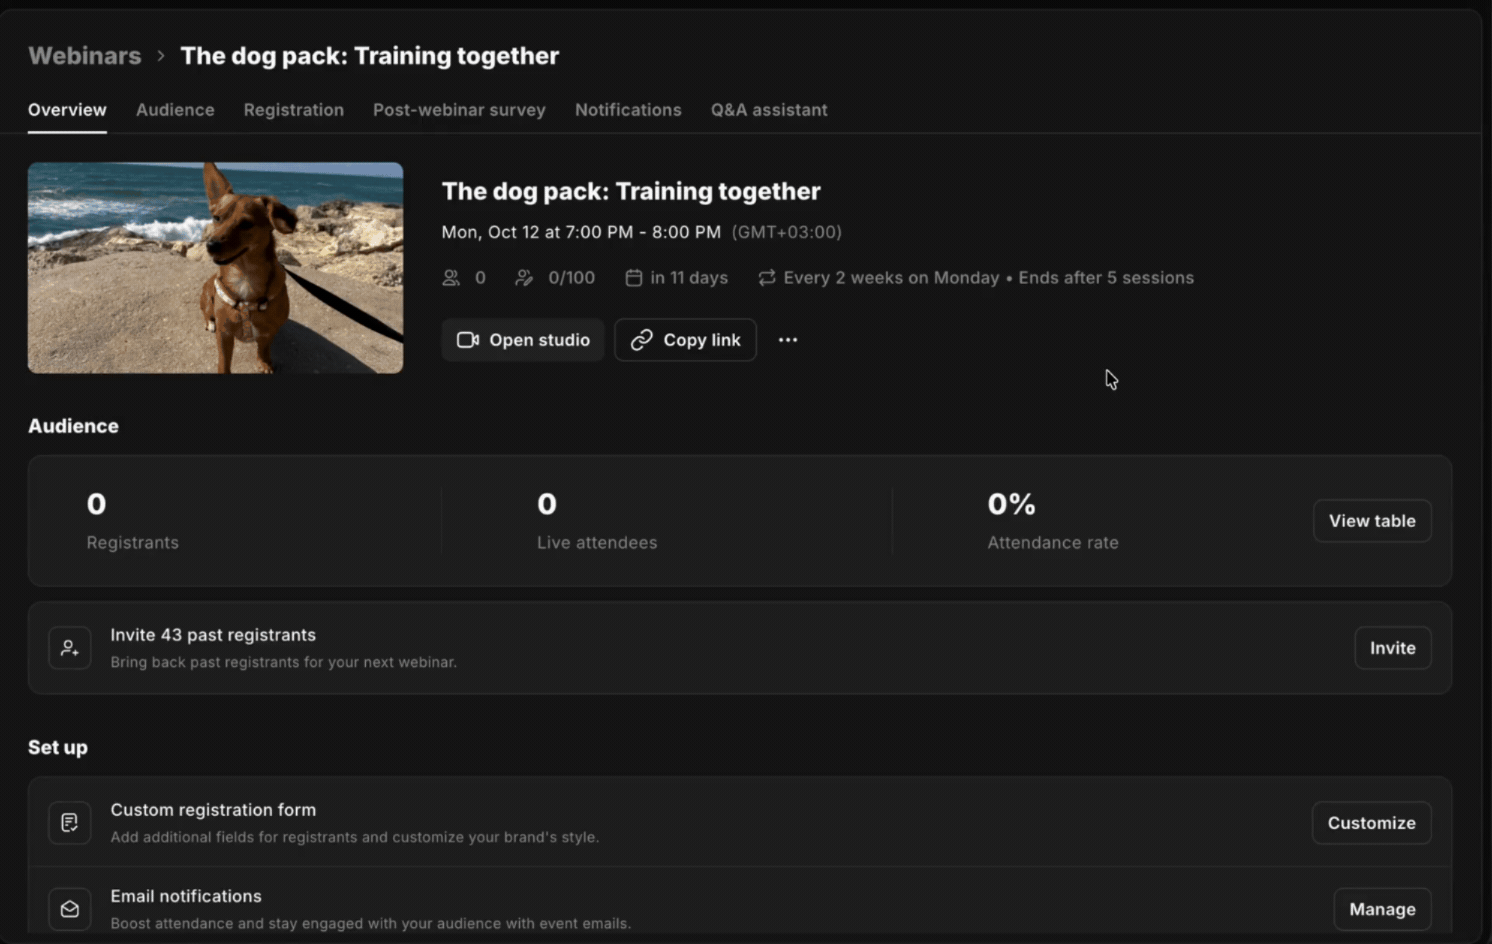Screen dimensions: 1492x944
Task: Click the 0% Attendance rate stat
Action: coord(1053,521)
